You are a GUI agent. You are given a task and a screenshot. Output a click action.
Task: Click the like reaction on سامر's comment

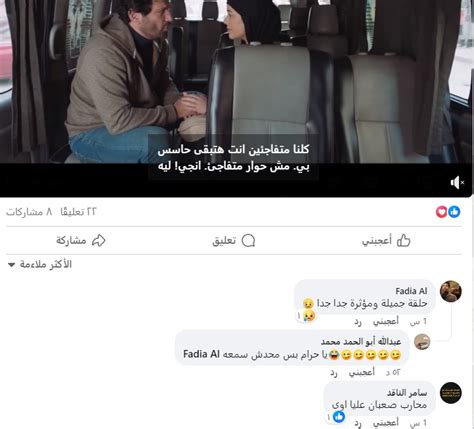[339, 417]
